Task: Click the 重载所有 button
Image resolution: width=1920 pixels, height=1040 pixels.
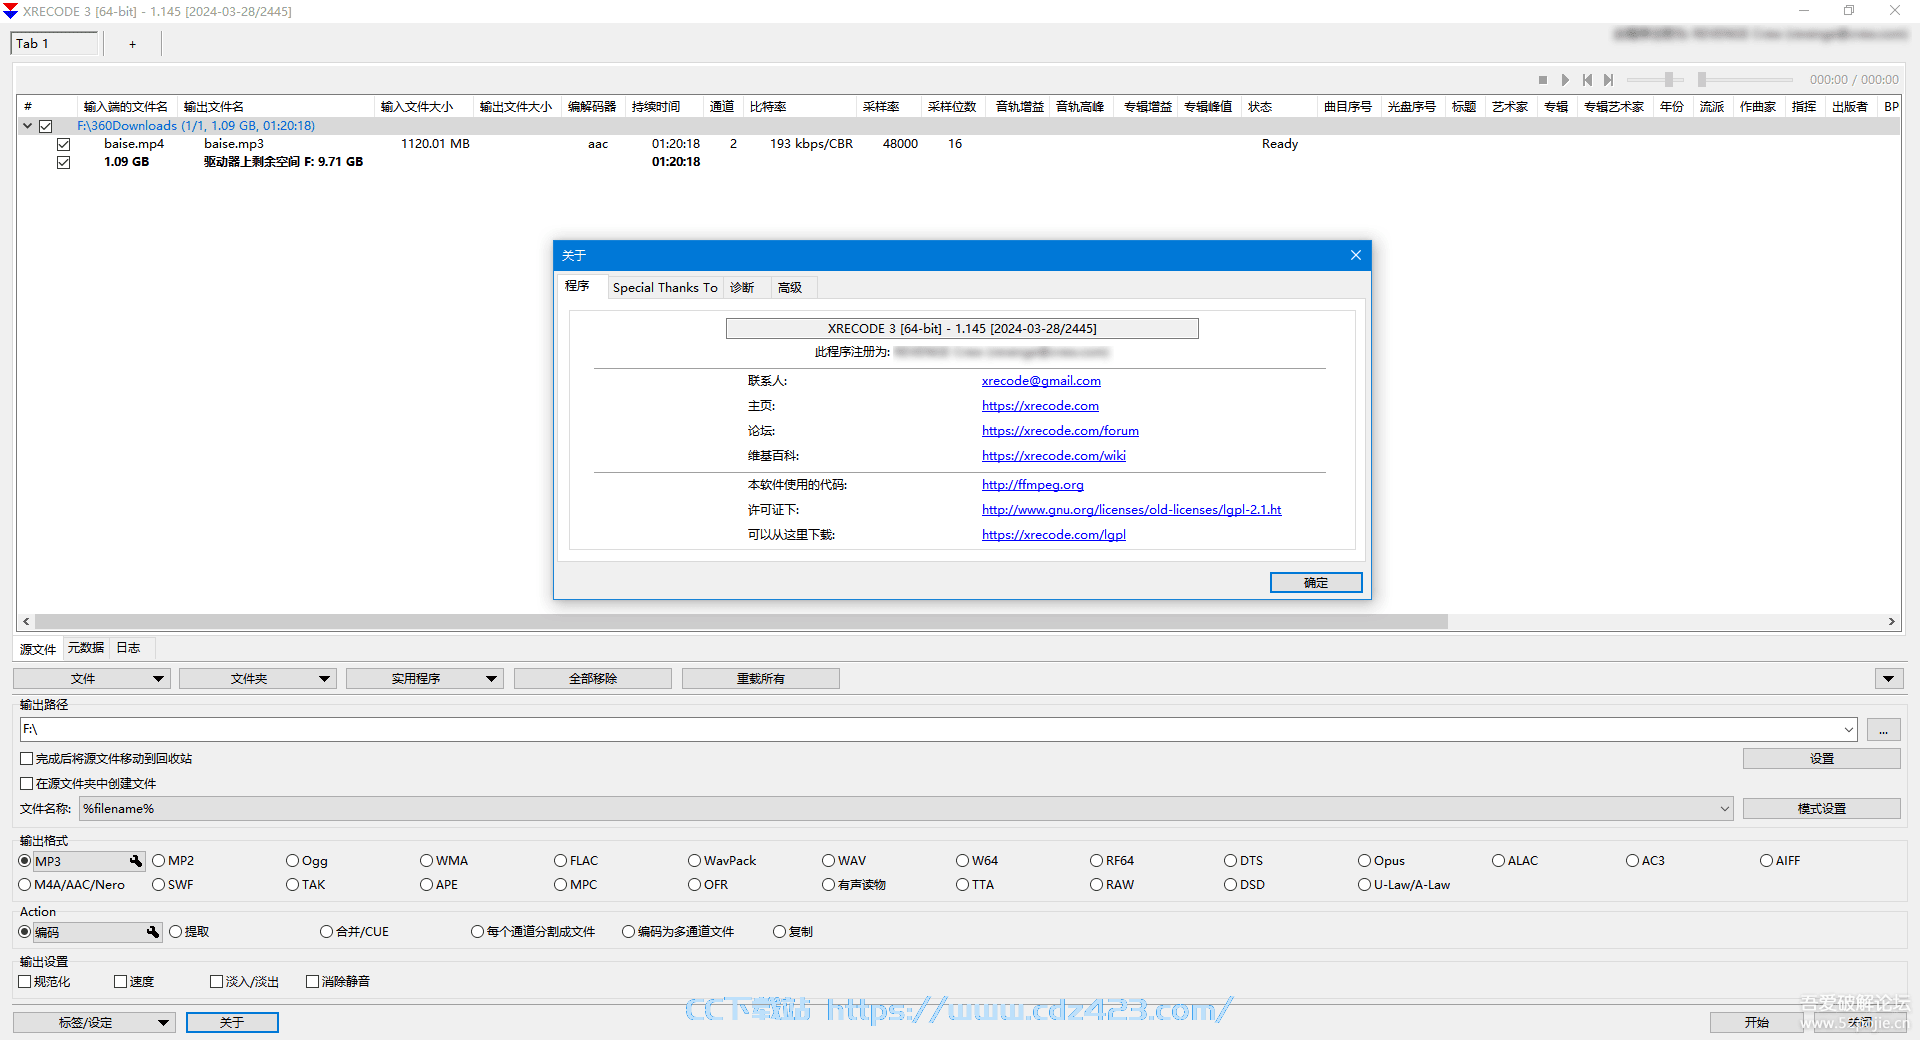Action: 761,679
